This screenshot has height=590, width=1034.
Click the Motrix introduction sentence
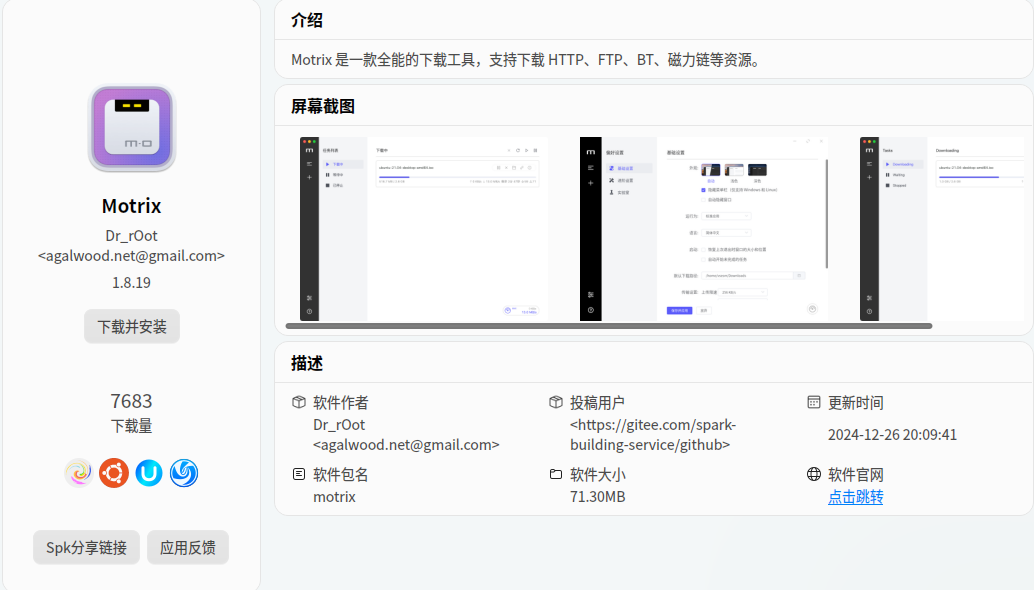click(x=528, y=60)
